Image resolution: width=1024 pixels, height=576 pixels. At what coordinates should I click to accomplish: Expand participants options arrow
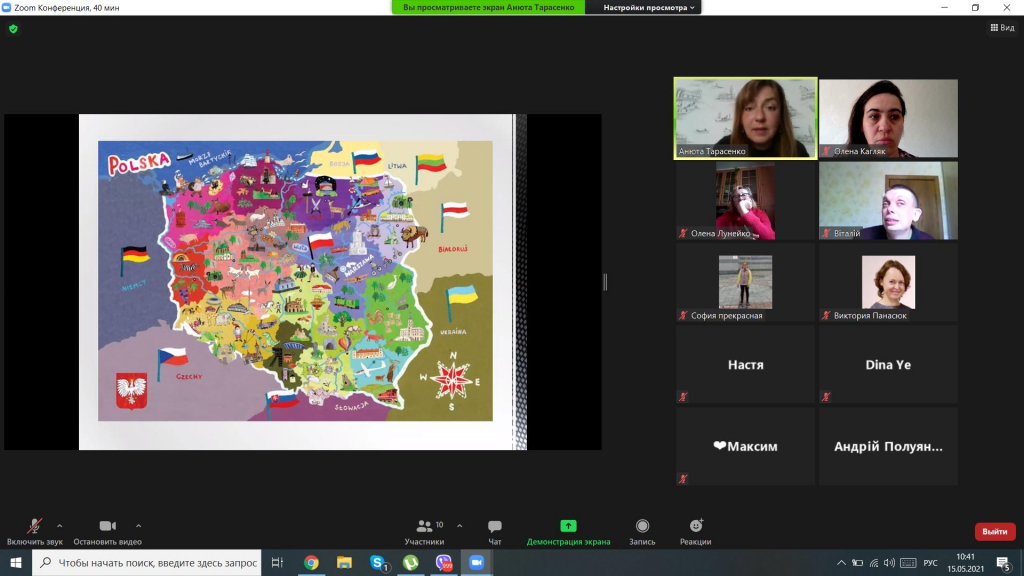(460, 526)
